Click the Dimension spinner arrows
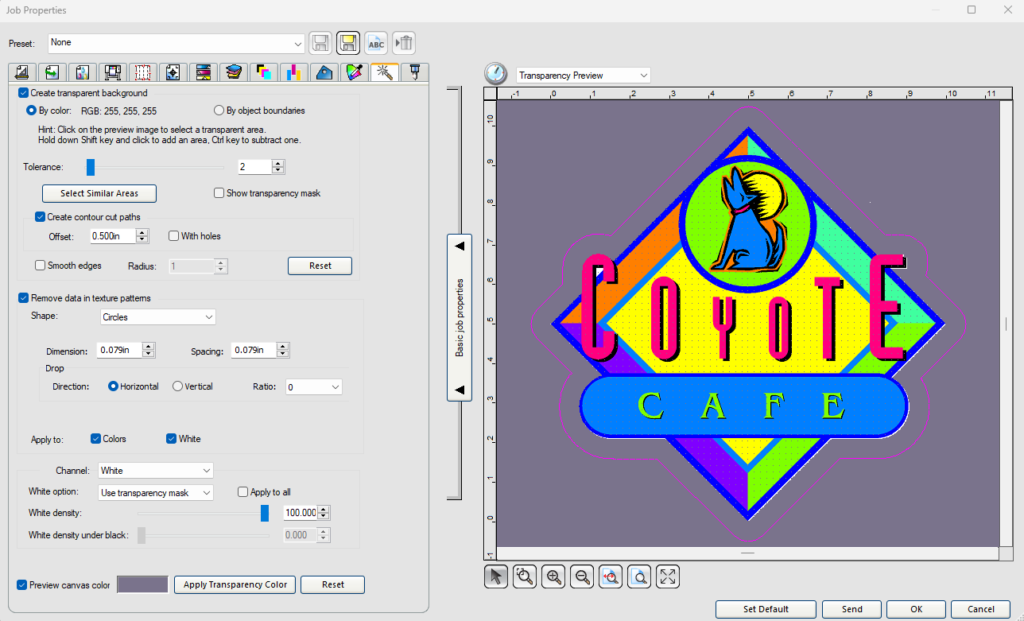This screenshot has height=621, width=1024. (x=149, y=351)
